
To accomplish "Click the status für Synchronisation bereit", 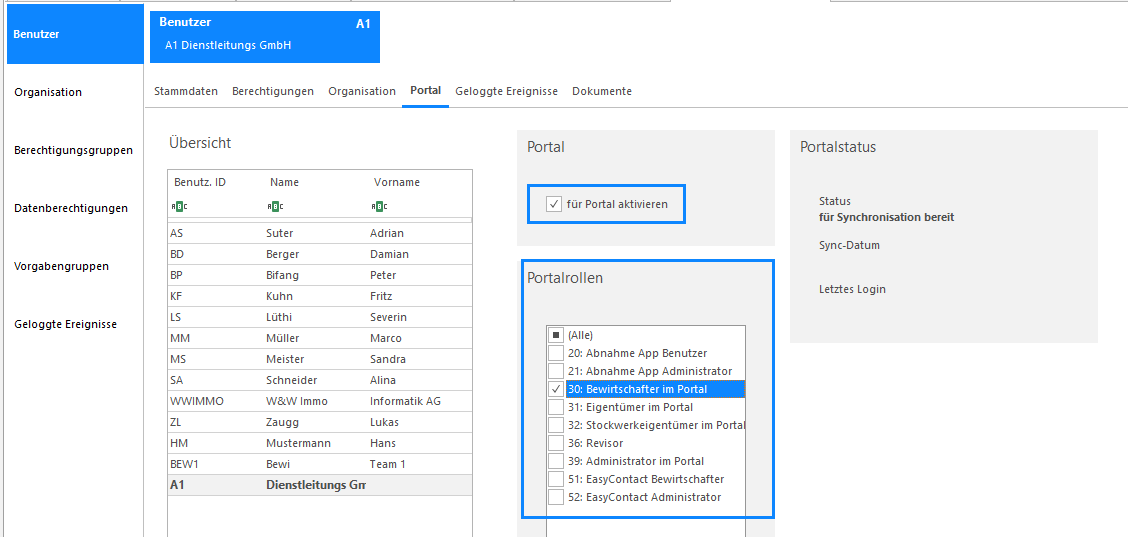I will tap(886, 217).
